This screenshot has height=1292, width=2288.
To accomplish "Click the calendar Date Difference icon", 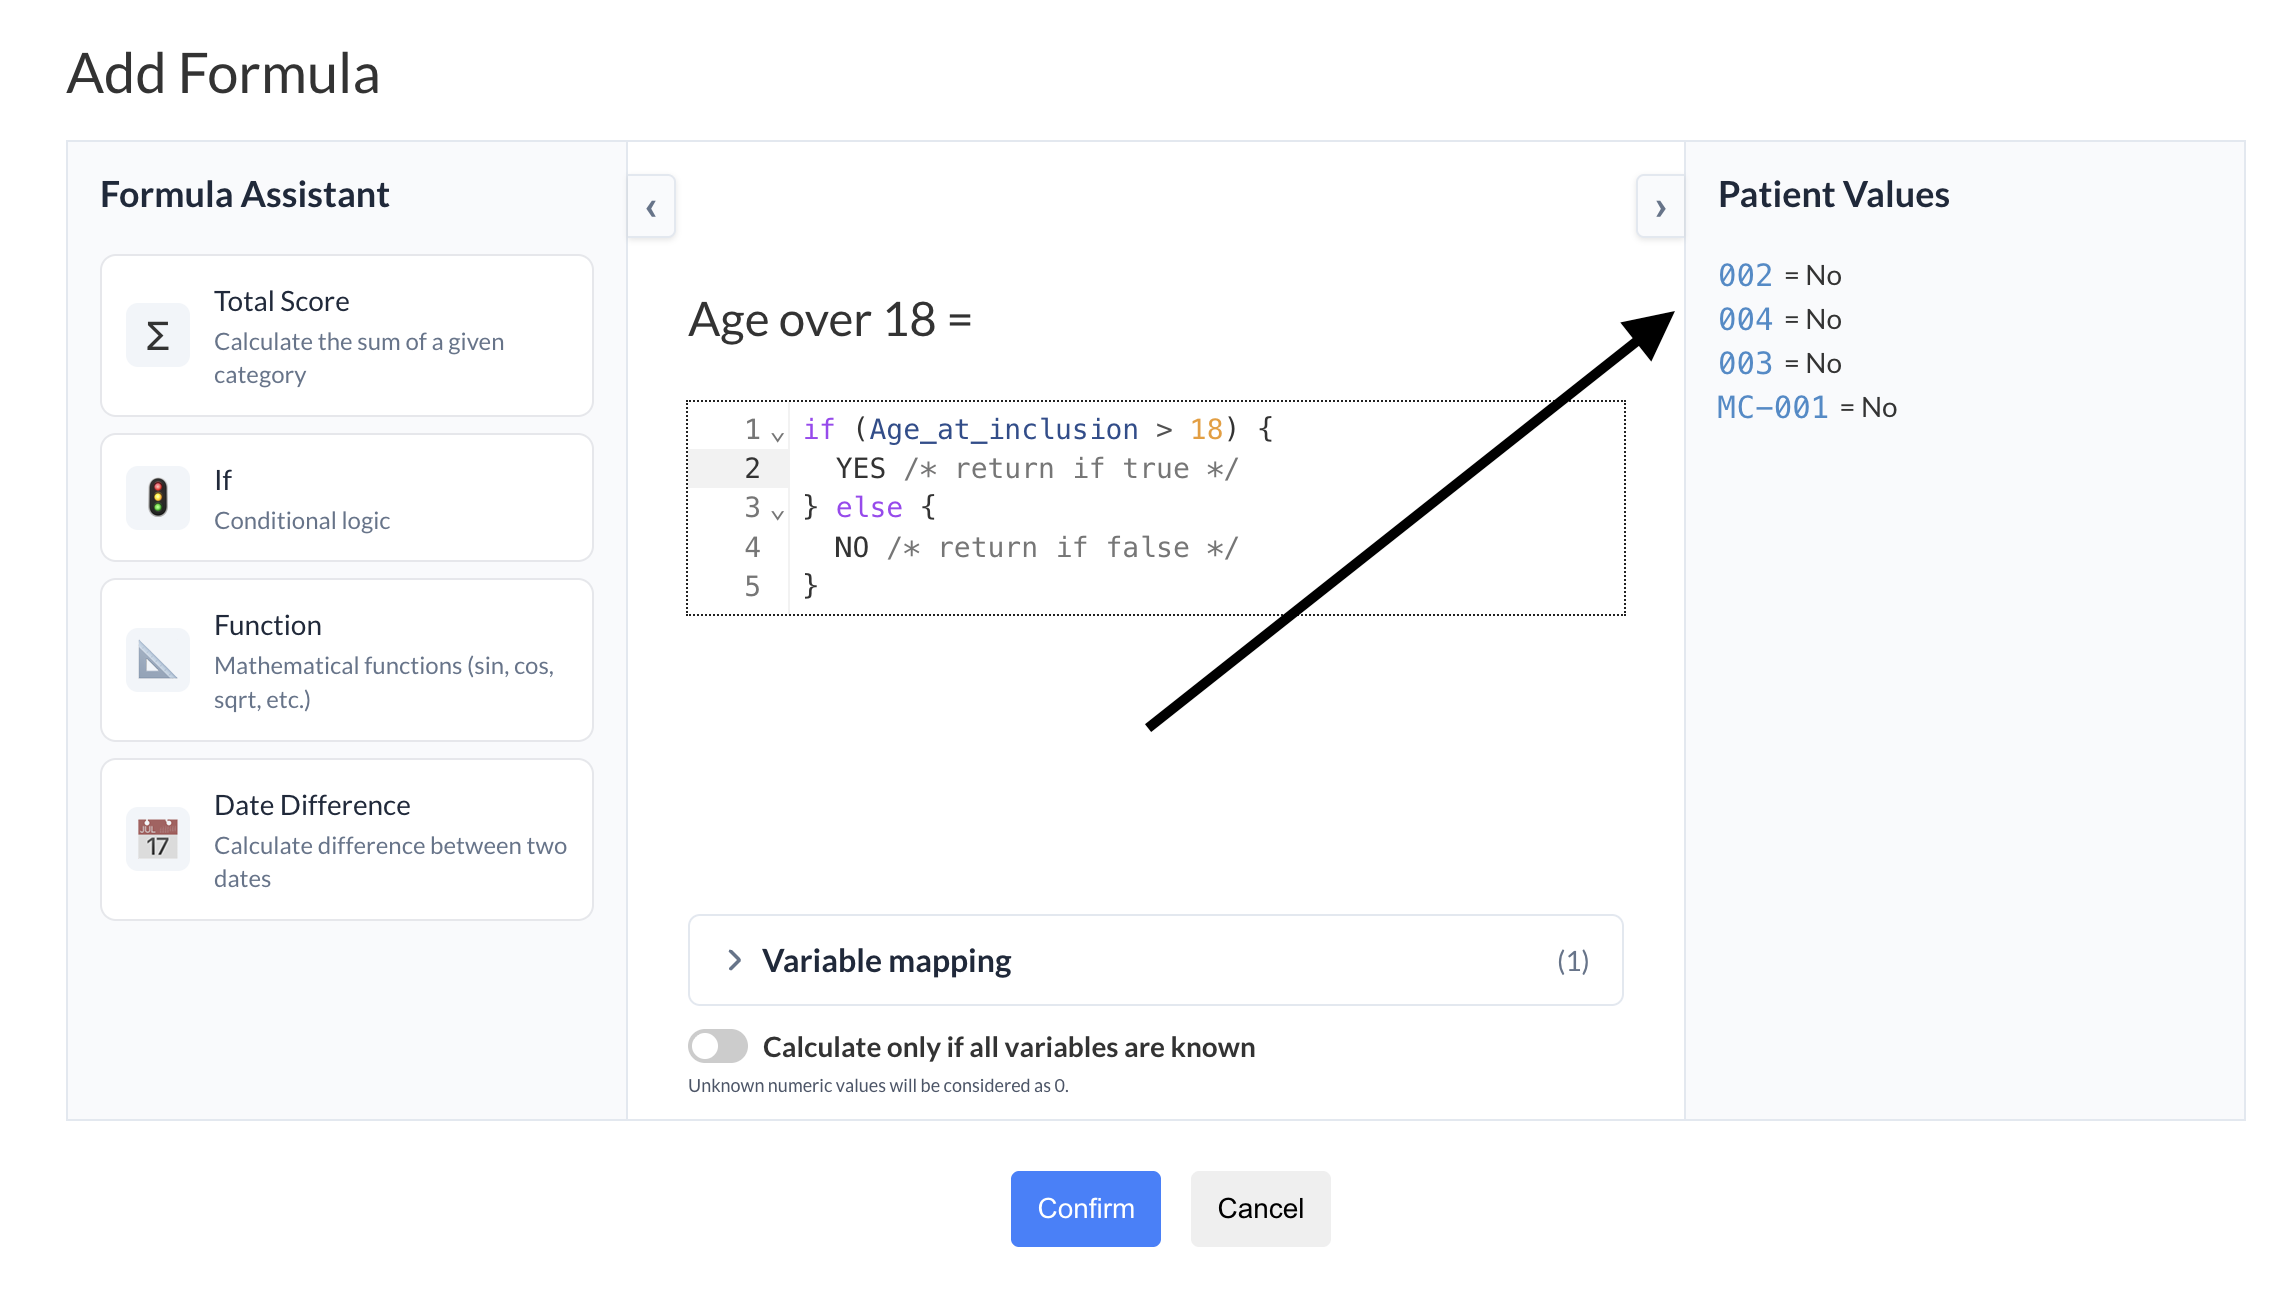I will [157, 839].
